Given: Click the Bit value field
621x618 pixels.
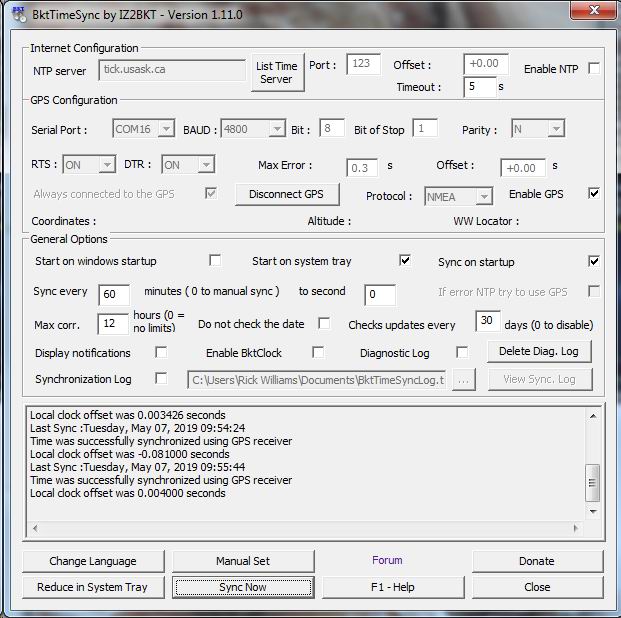Looking at the screenshot, I should tap(331, 128).
